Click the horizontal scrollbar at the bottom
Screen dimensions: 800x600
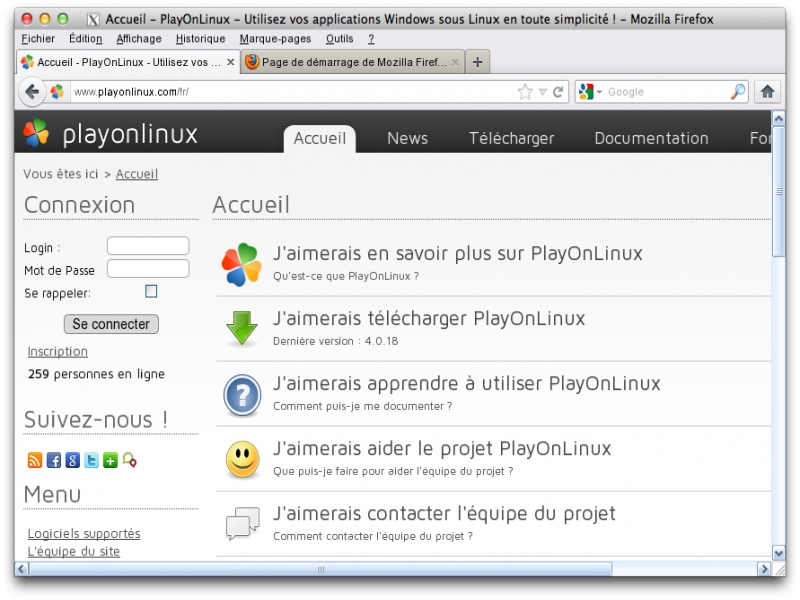[320, 569]
